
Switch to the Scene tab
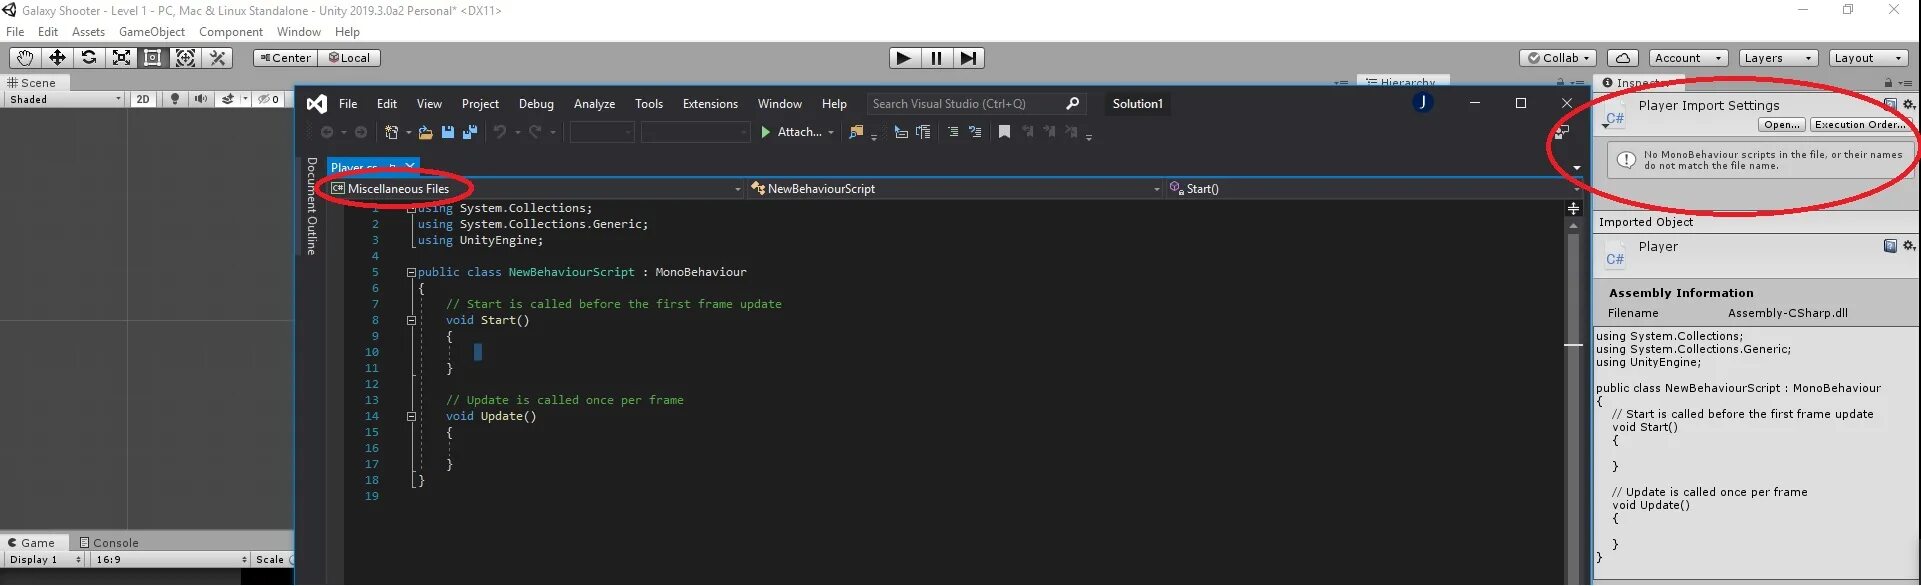coord(33,83)
